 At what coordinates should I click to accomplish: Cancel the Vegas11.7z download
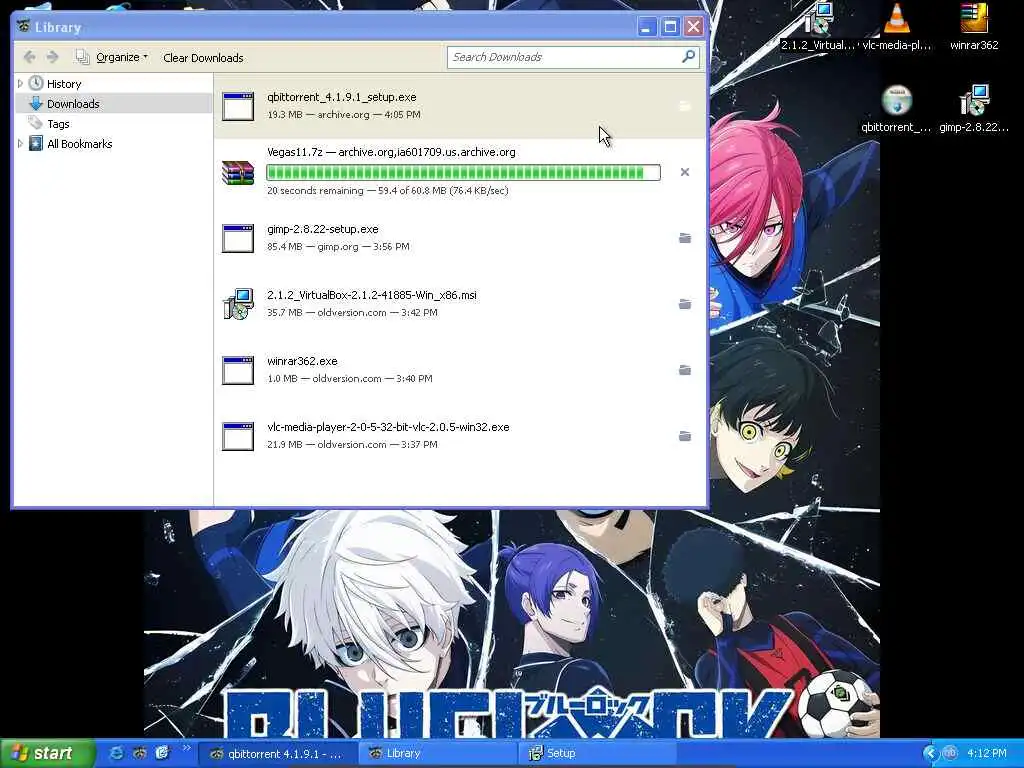pyautogui.click(x=684, y=172)
